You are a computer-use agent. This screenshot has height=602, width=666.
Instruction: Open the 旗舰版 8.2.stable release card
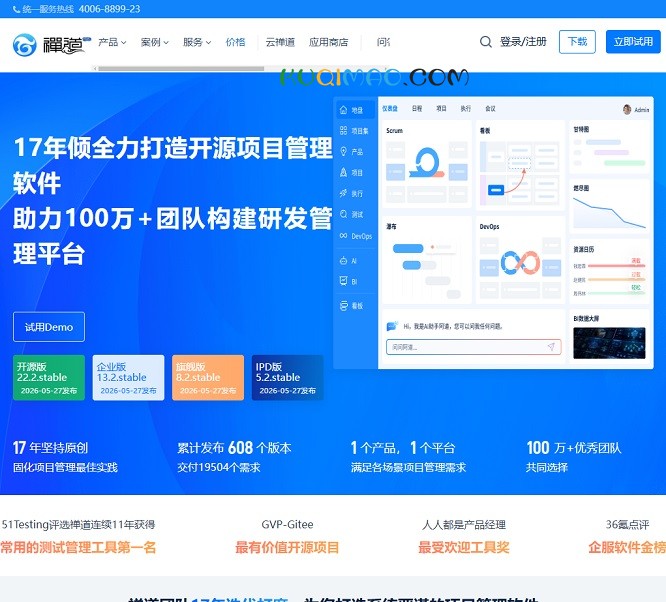[x=208, y=378]
